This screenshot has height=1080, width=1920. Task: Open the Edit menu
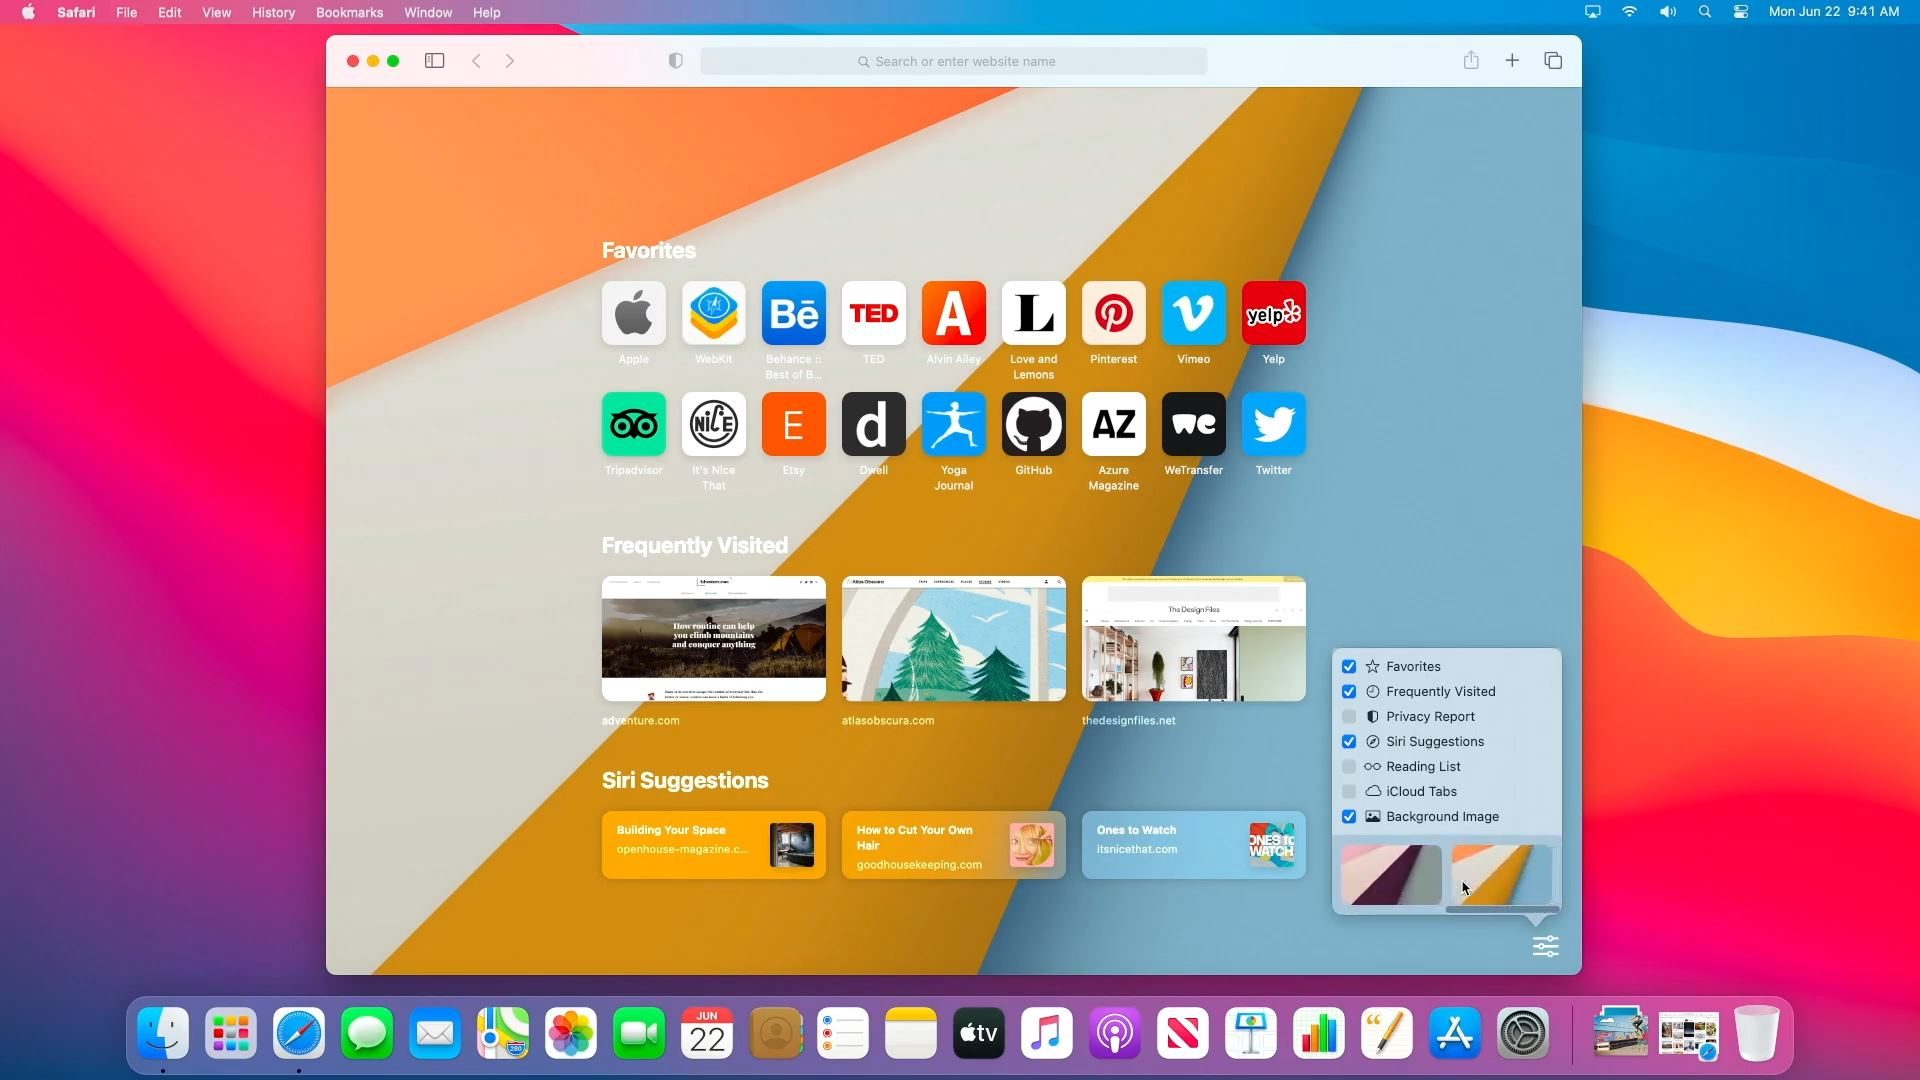pyautogui.click(x=169, y=12)
